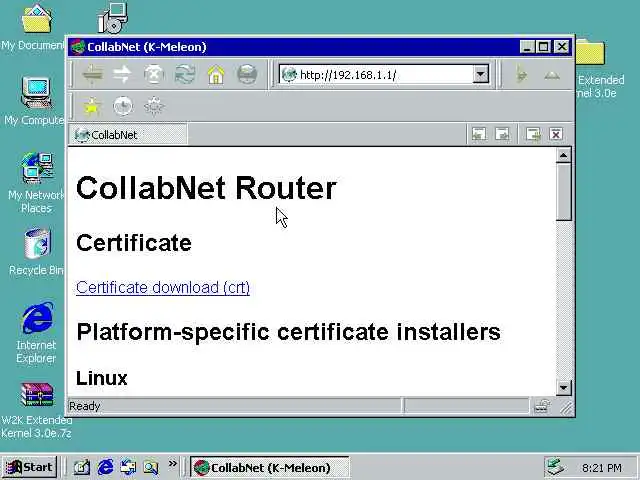Reload the page with the Reload icon
Viewport: 640px width, 480px height.
185,75
